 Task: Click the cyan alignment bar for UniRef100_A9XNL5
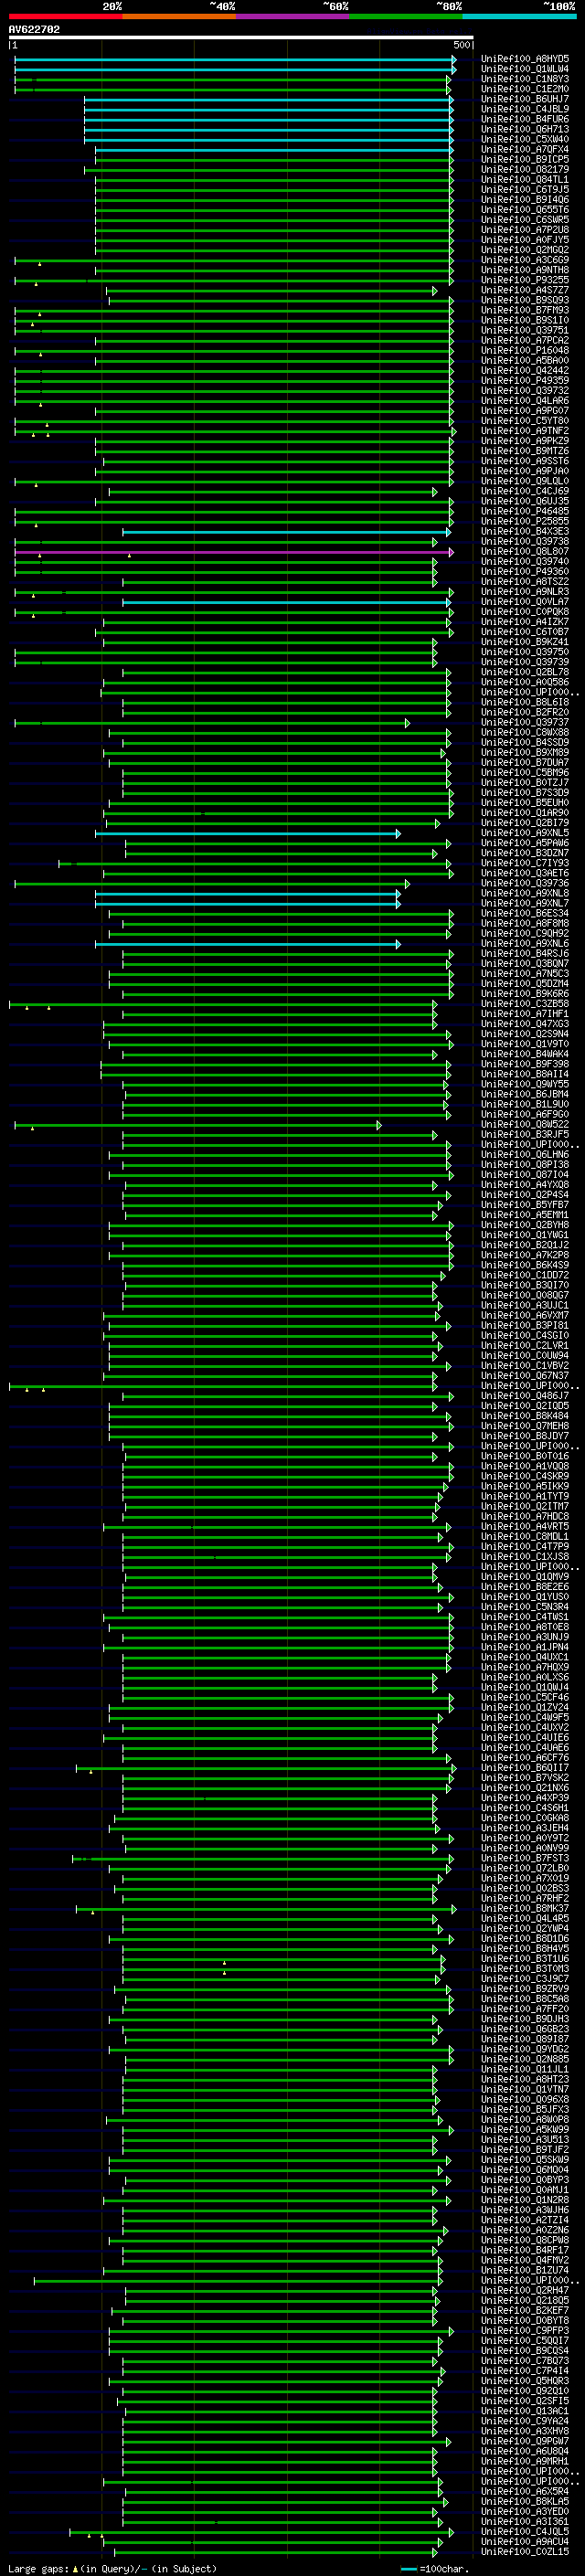(x=248, y=833)
